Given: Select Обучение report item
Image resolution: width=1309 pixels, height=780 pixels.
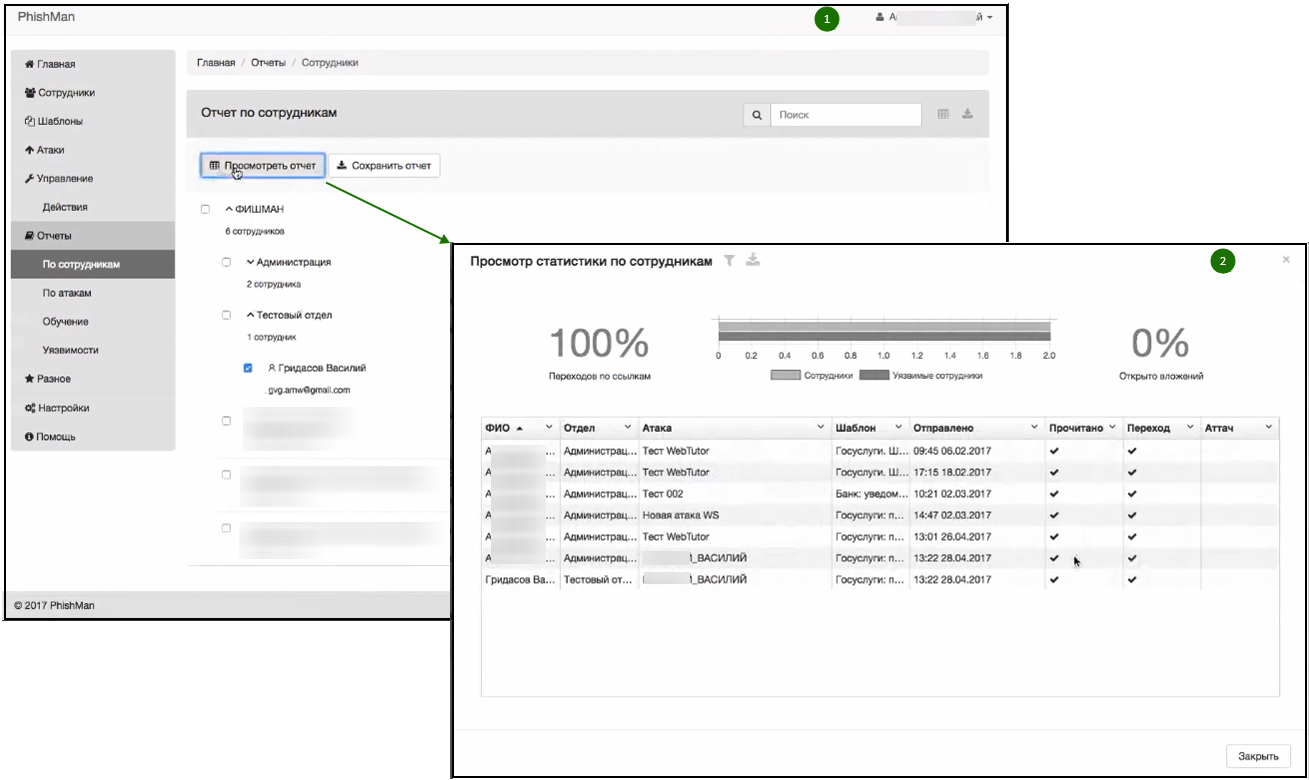Looking at the screenshot, I should tap(93, 322).
